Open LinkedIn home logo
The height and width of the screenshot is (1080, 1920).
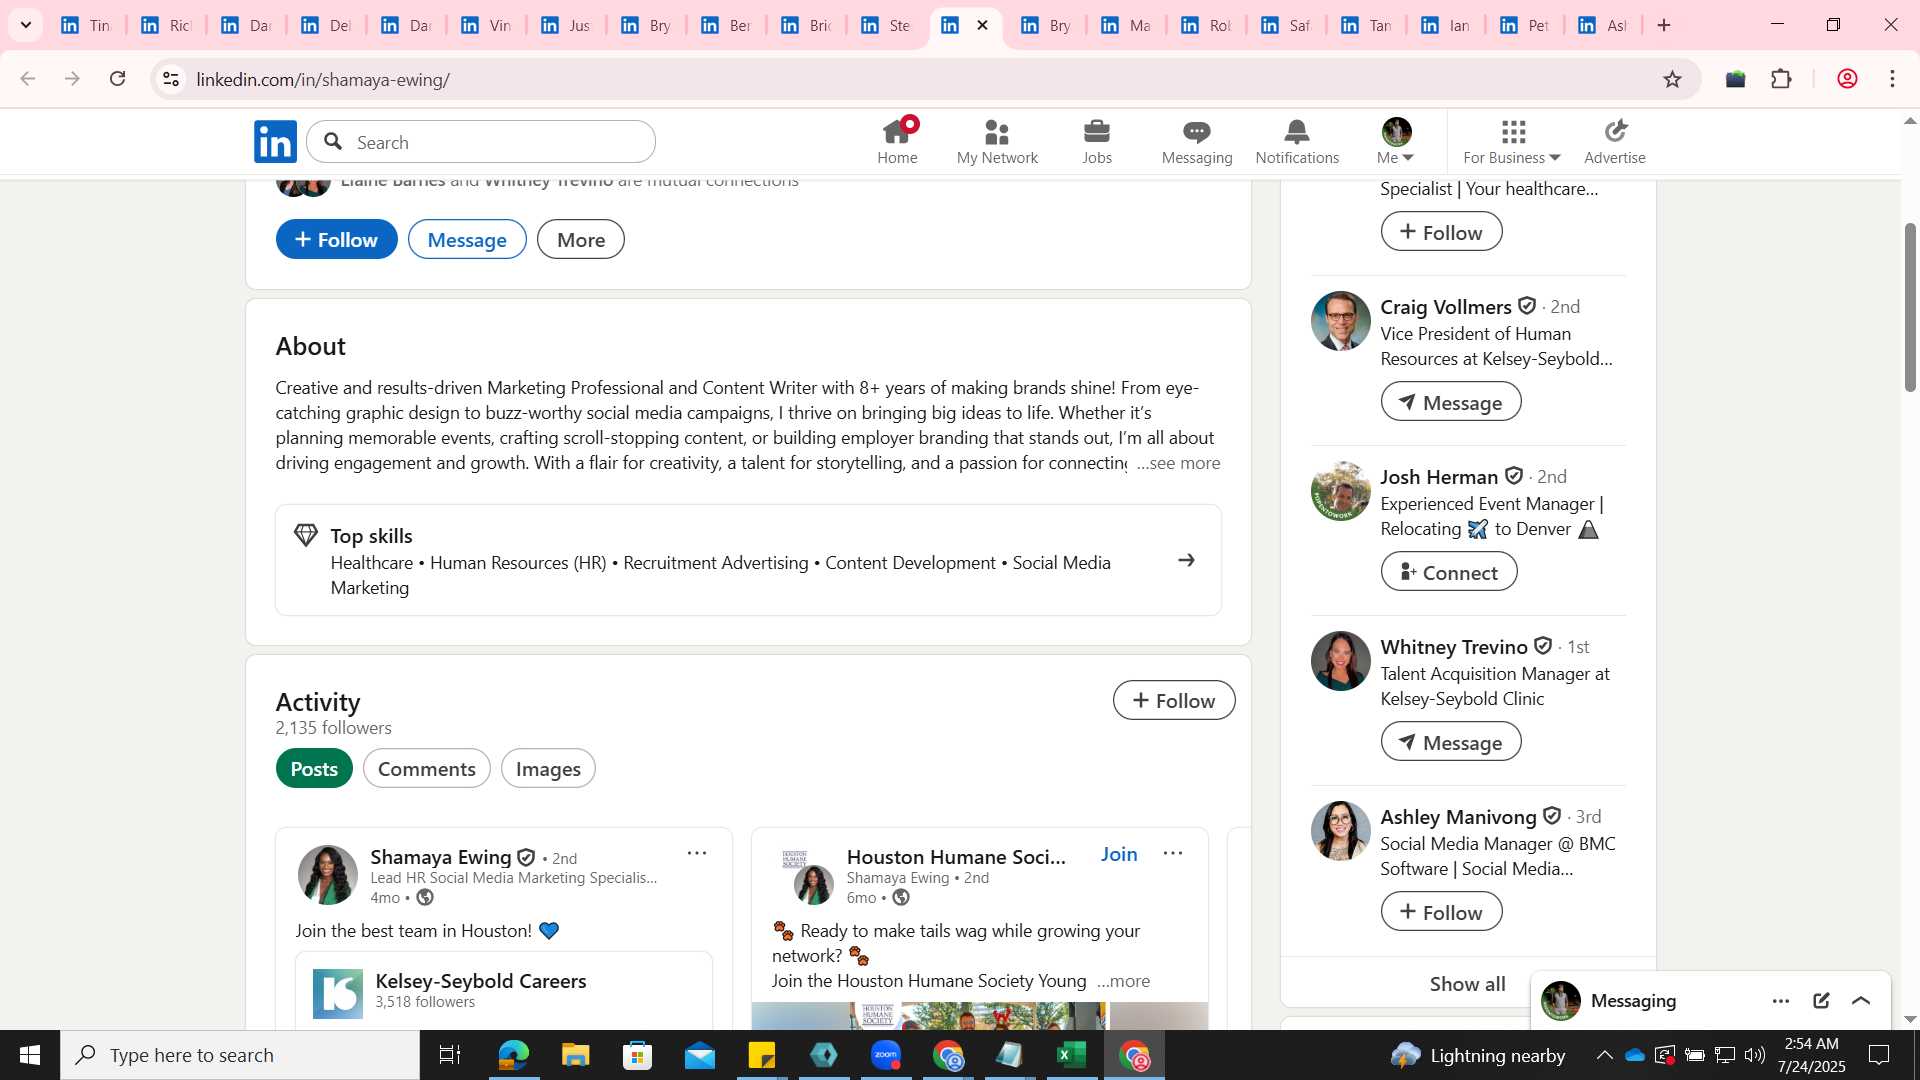pyautogui.click(x=275, y=142)
